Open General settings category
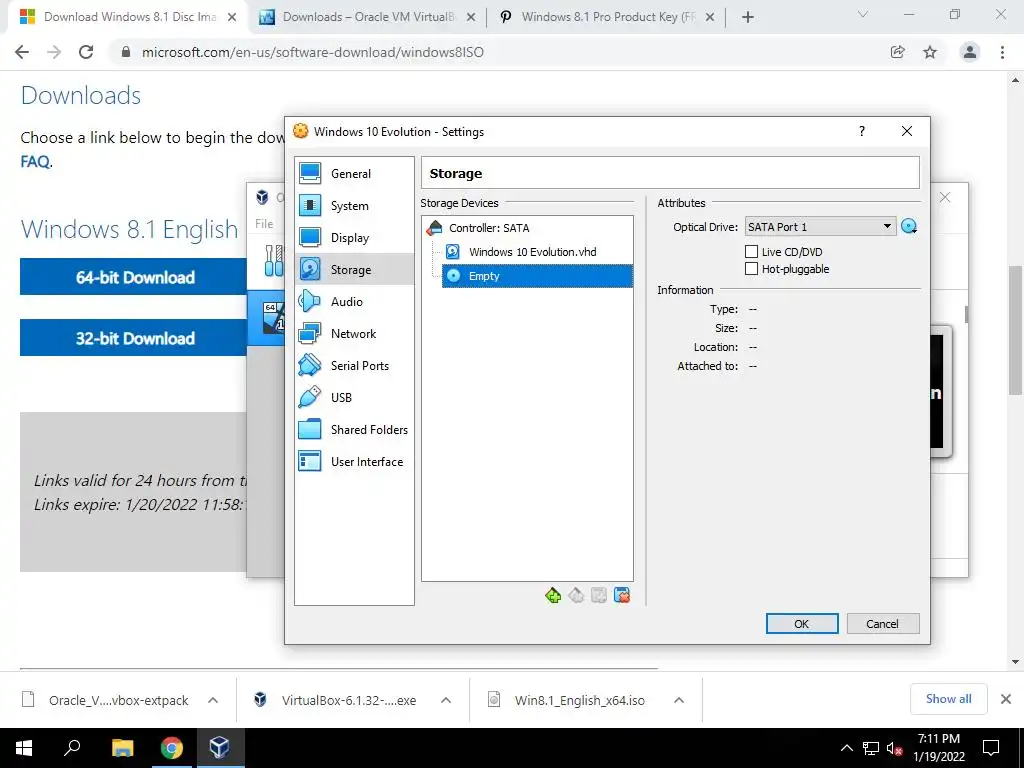This screenshot has height=768, width=1024. tap(354, 174)
